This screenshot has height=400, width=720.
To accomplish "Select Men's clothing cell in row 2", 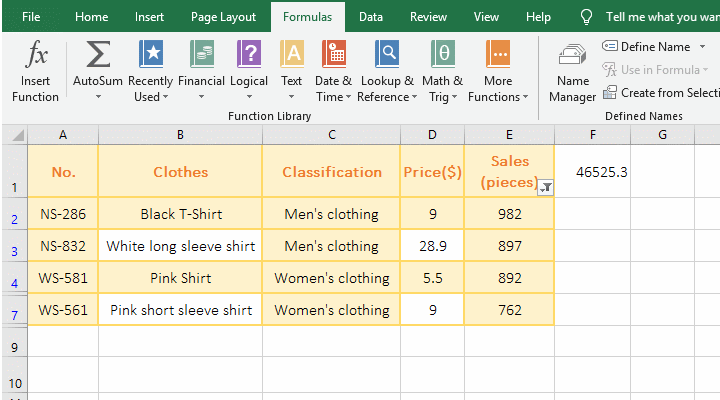I will [x=332, y=214].
